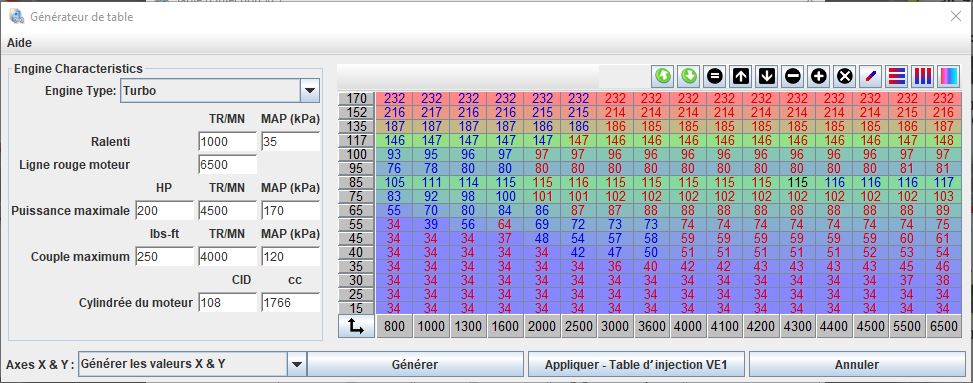Click the pink-to-cyan color gradient icon
This screenshot has width=973, height=383.
pos(949,76)
